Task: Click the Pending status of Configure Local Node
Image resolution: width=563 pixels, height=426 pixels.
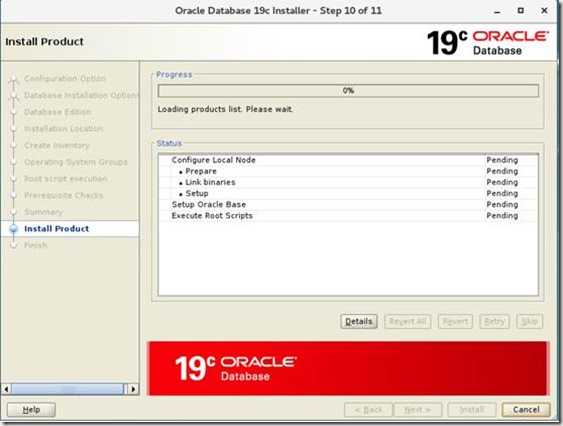Action: pos(502,160)
